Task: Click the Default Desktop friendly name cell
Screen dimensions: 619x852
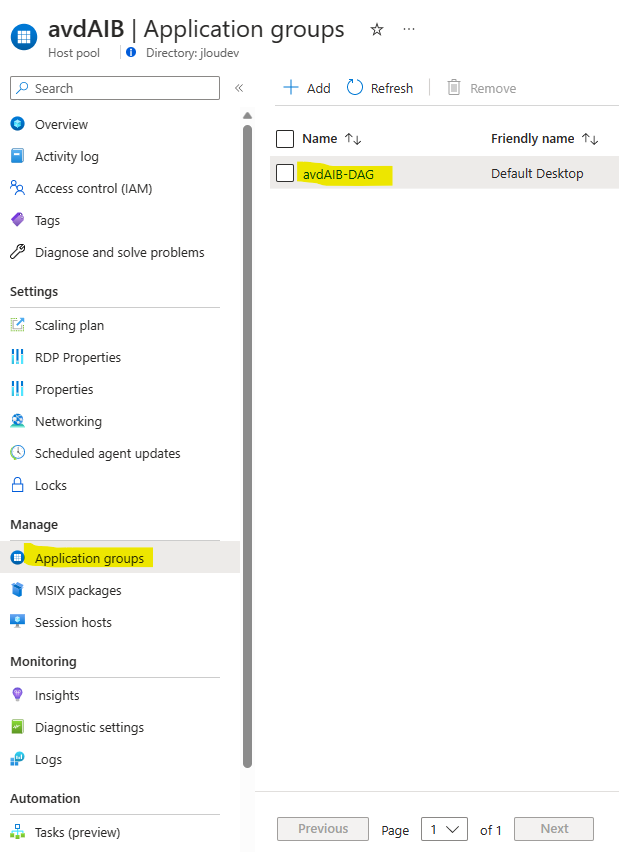Action: click(537, 173)
